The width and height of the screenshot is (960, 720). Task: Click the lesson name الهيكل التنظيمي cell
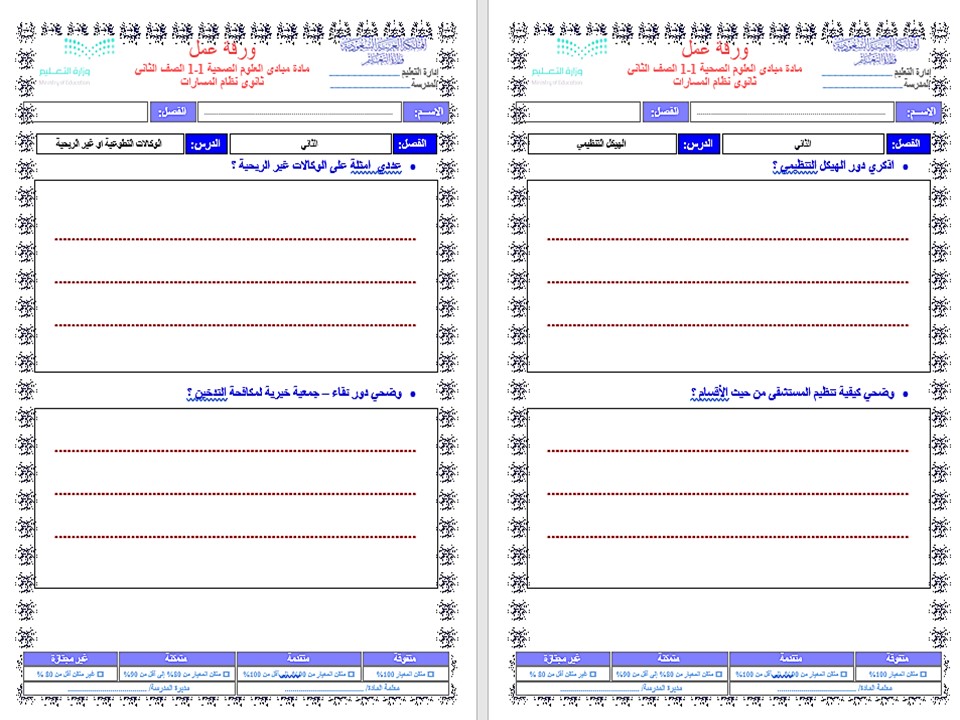point(602,144)
